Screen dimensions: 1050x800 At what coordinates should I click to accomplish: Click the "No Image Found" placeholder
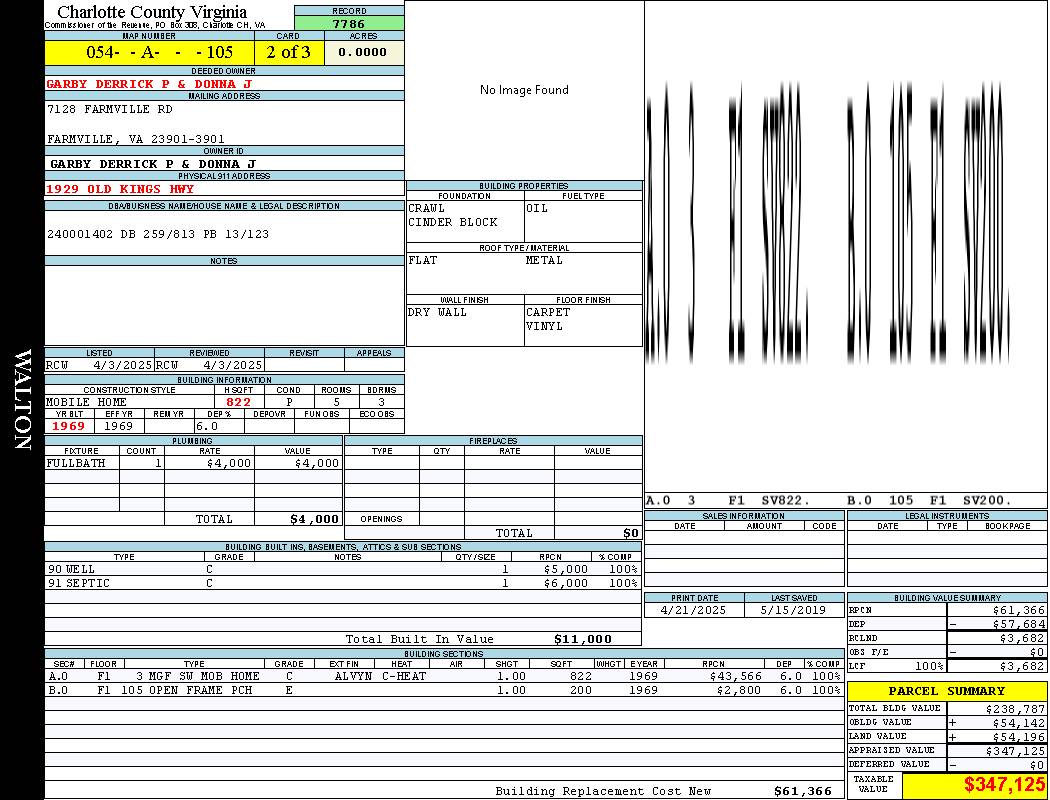pos(524,90)
